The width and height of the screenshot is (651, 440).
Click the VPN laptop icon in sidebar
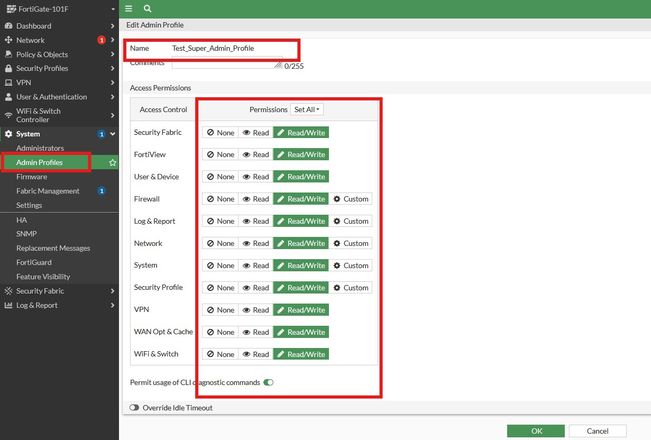(8, 83)
